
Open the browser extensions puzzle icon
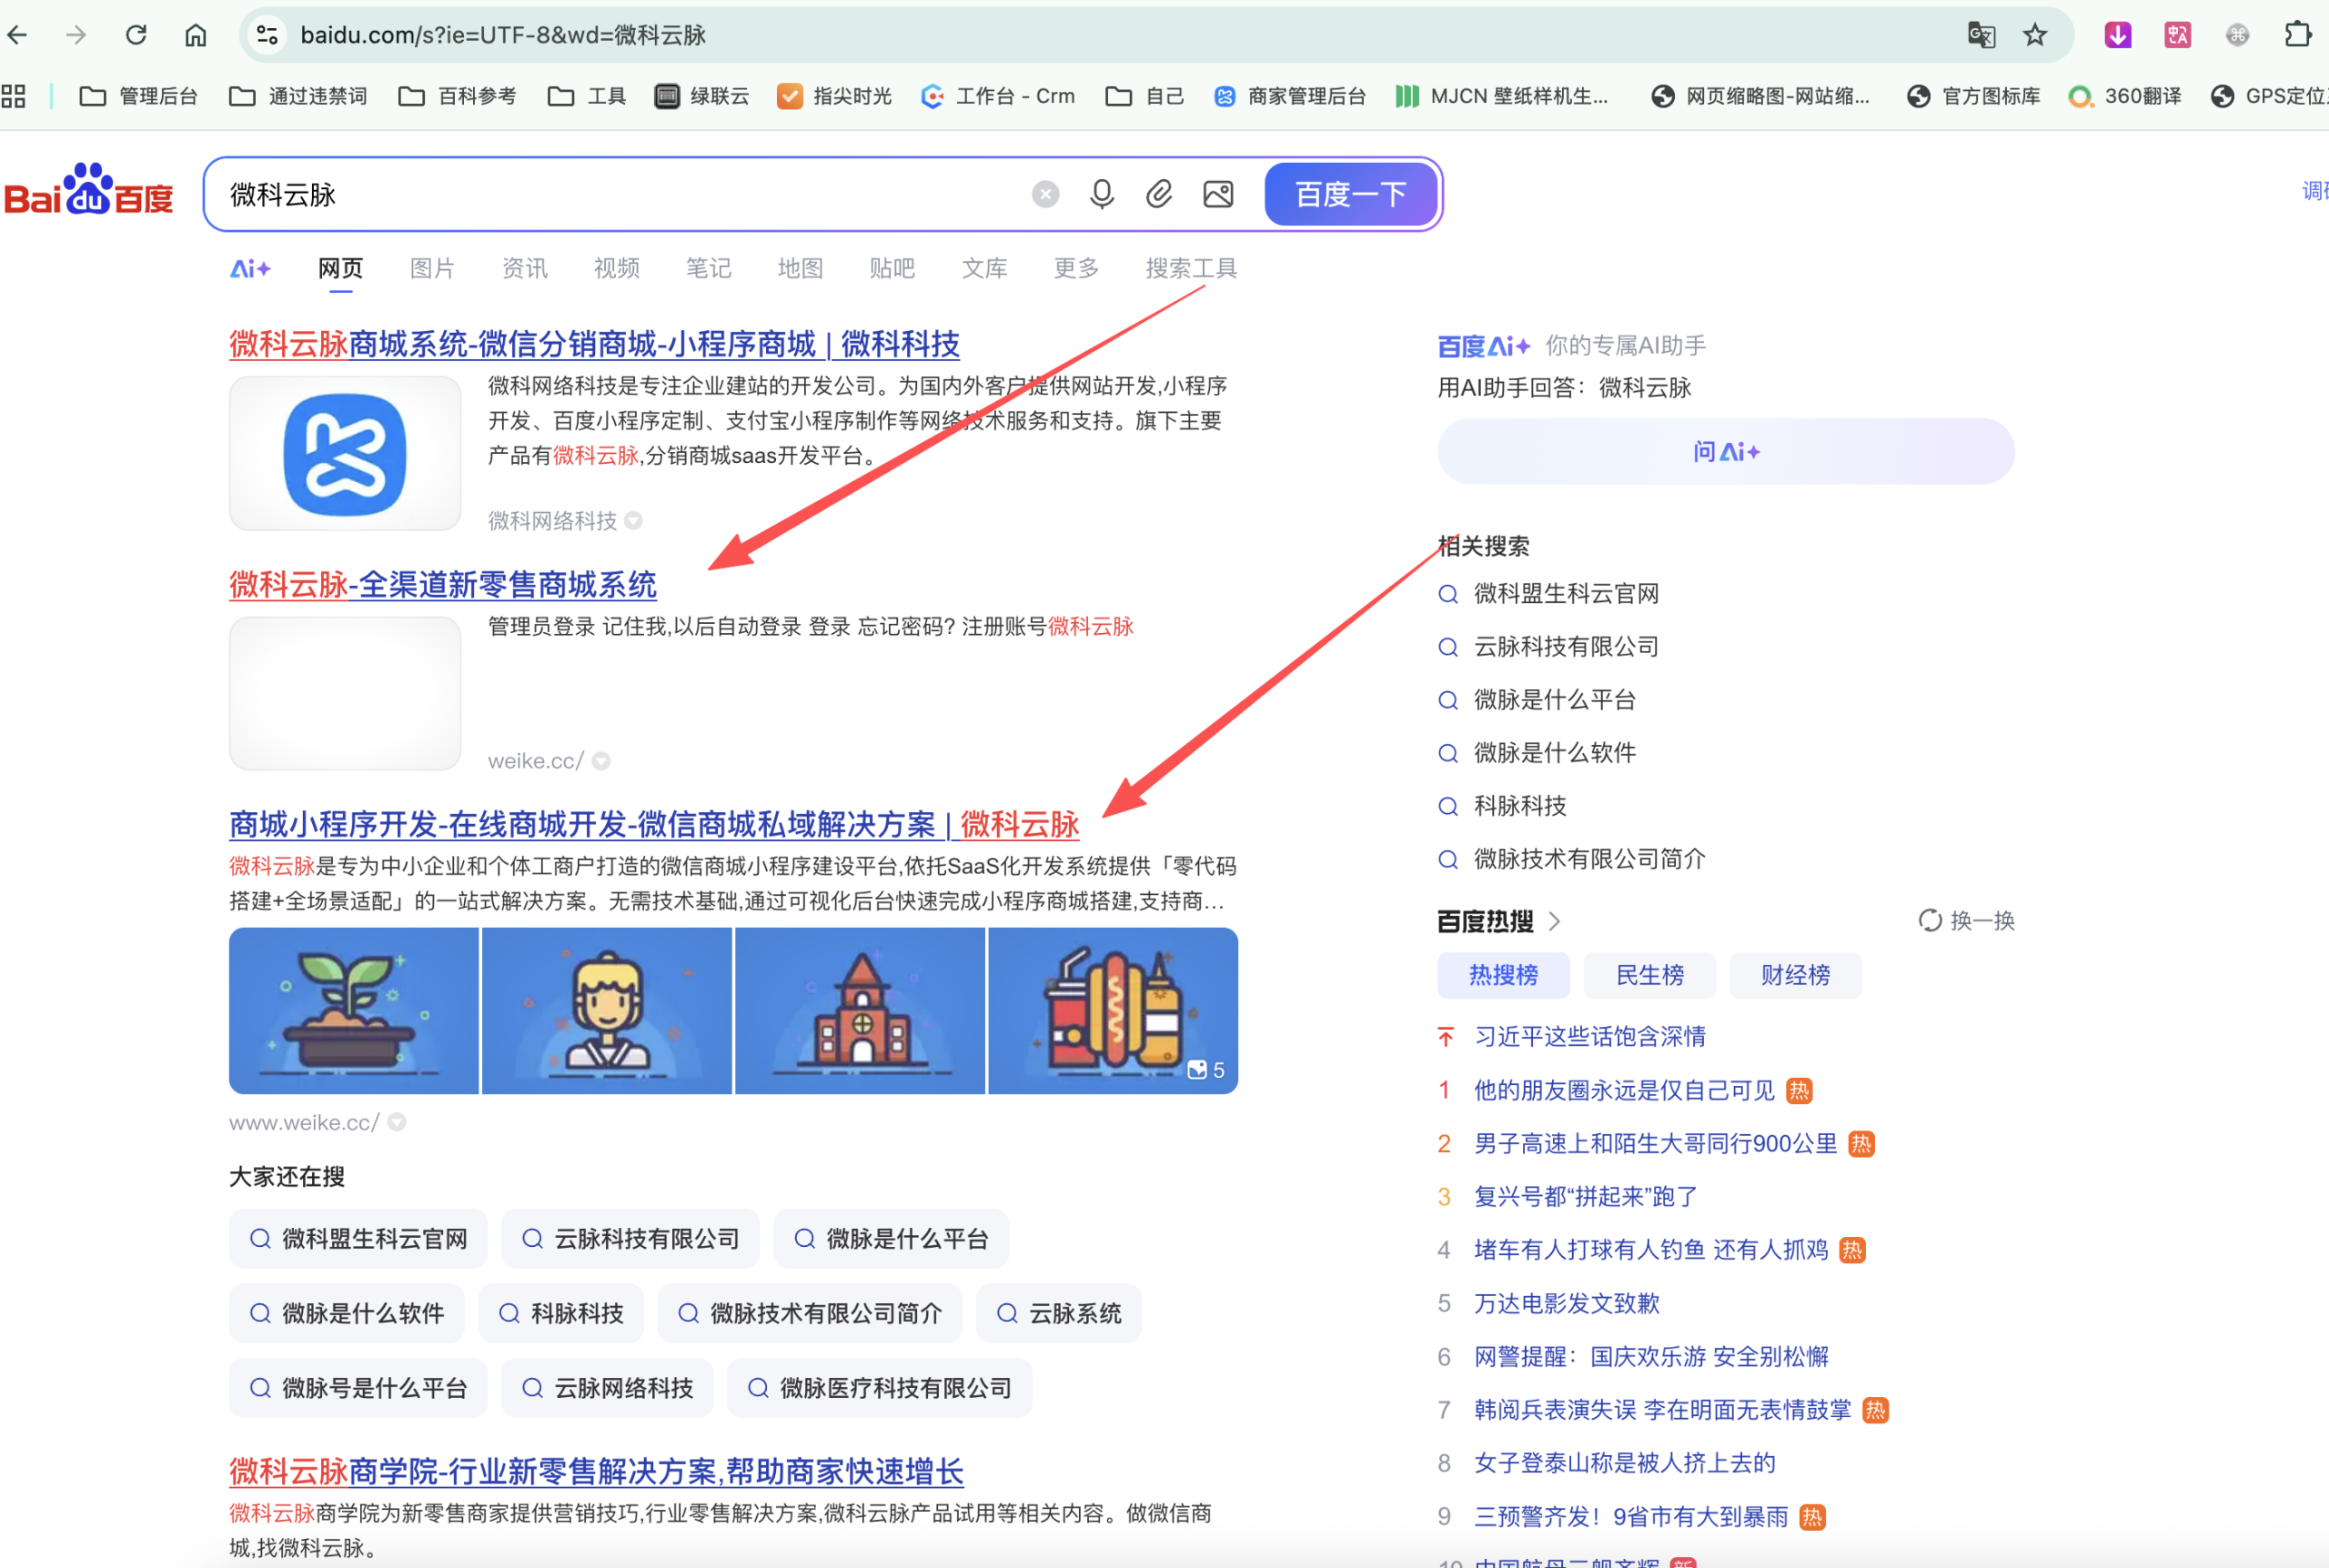[x=2297, y=36]
